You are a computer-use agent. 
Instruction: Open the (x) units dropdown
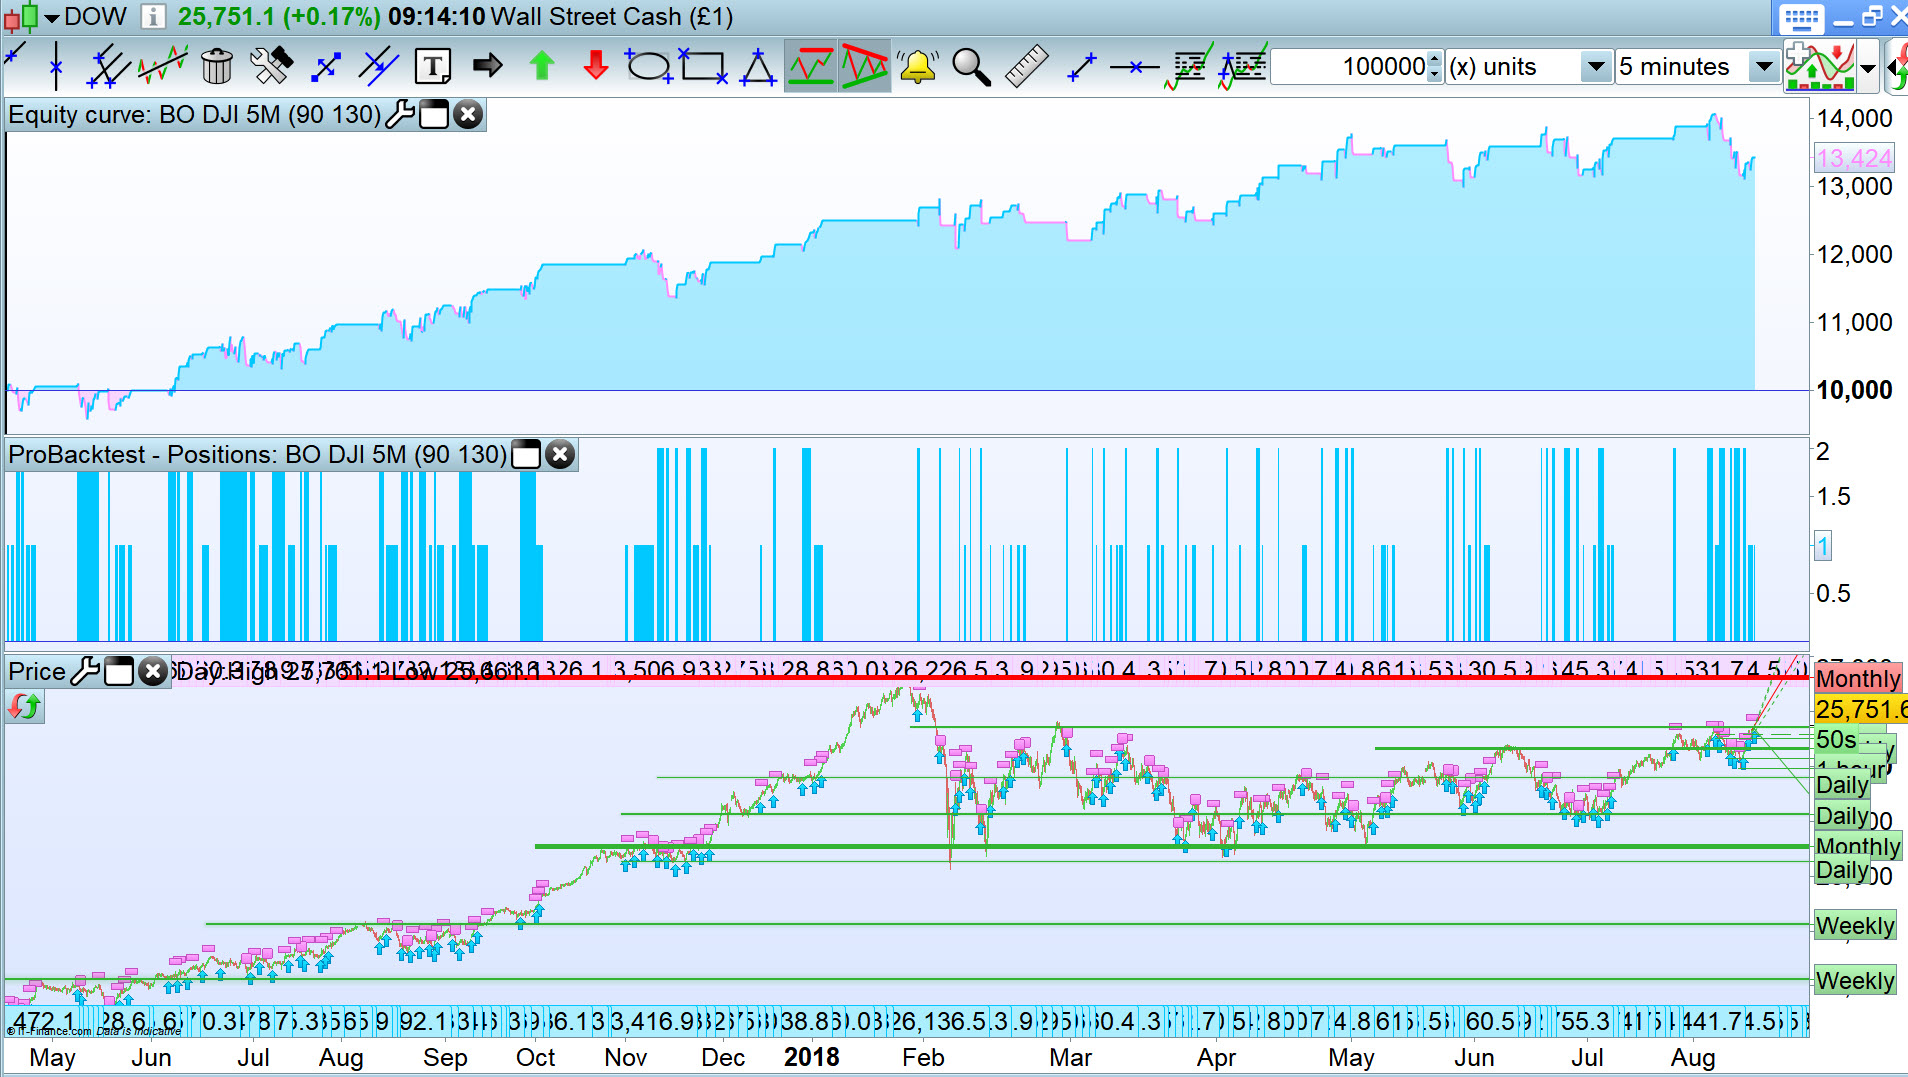(1529, 67)
